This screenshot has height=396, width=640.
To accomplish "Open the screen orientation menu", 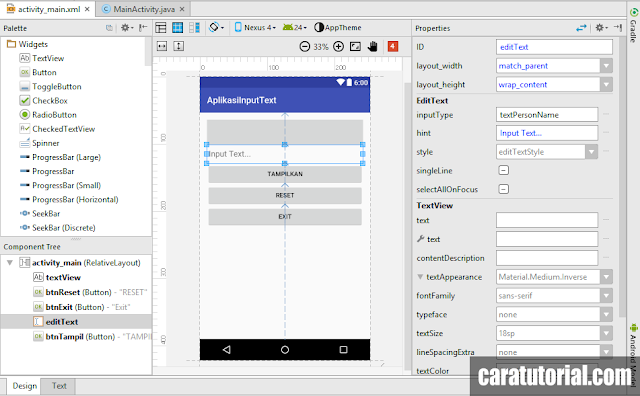I will pyautogui.click(x=216, y=28).
